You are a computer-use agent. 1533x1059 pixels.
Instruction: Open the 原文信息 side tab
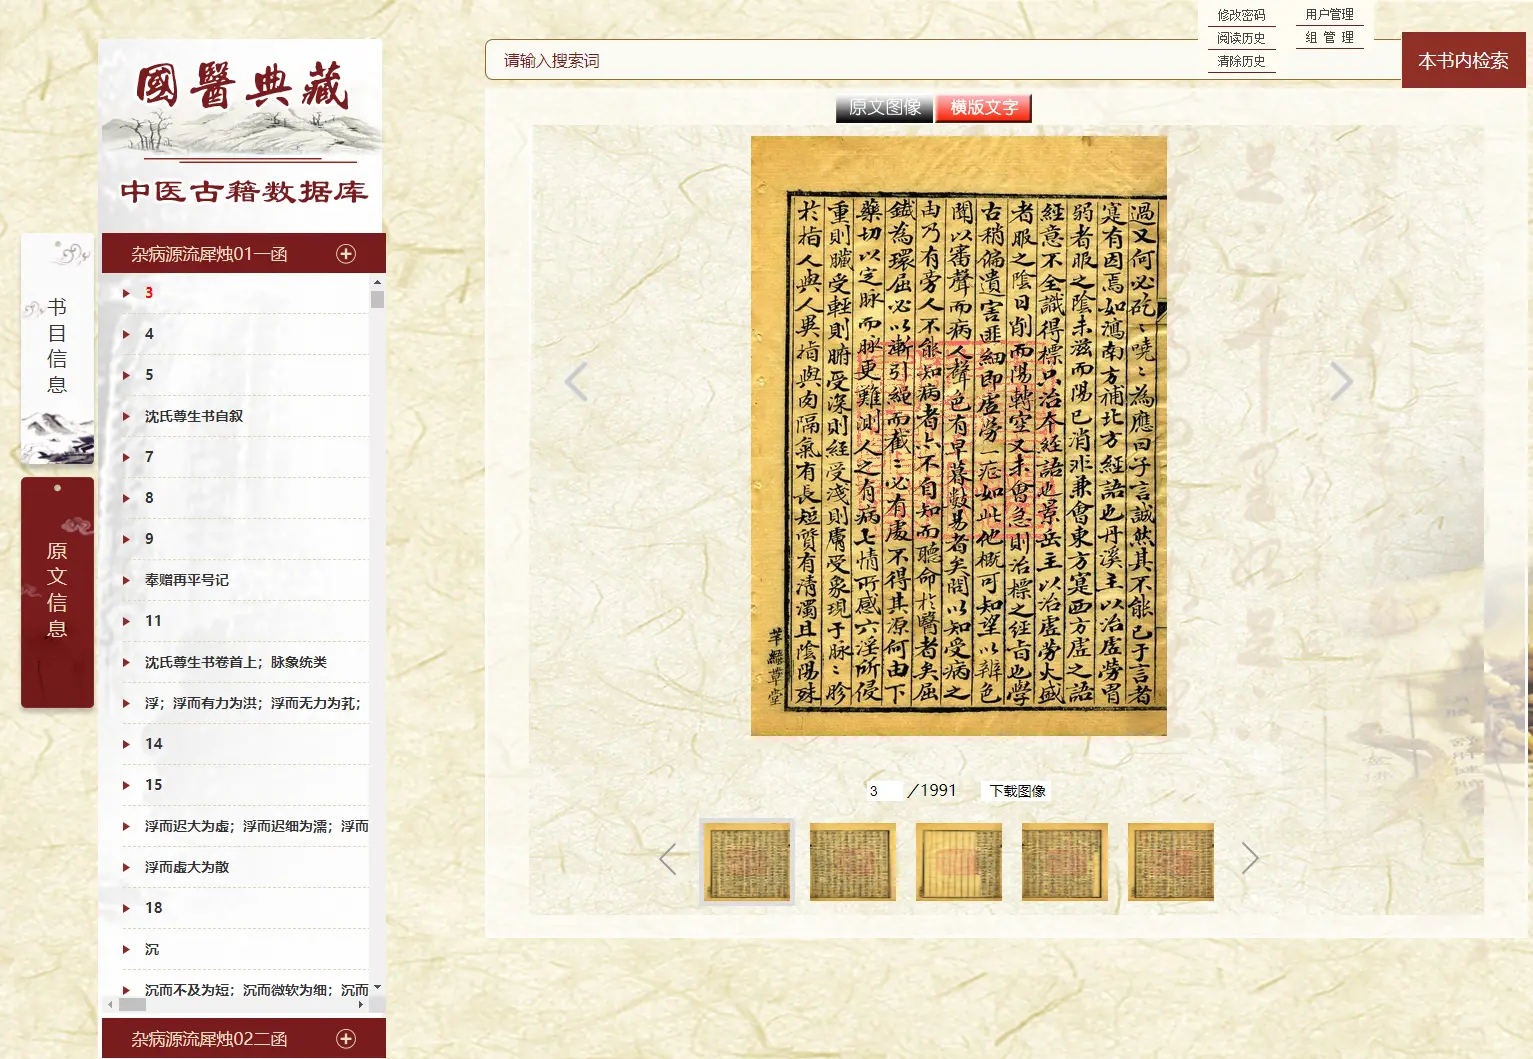click(57, 592)
